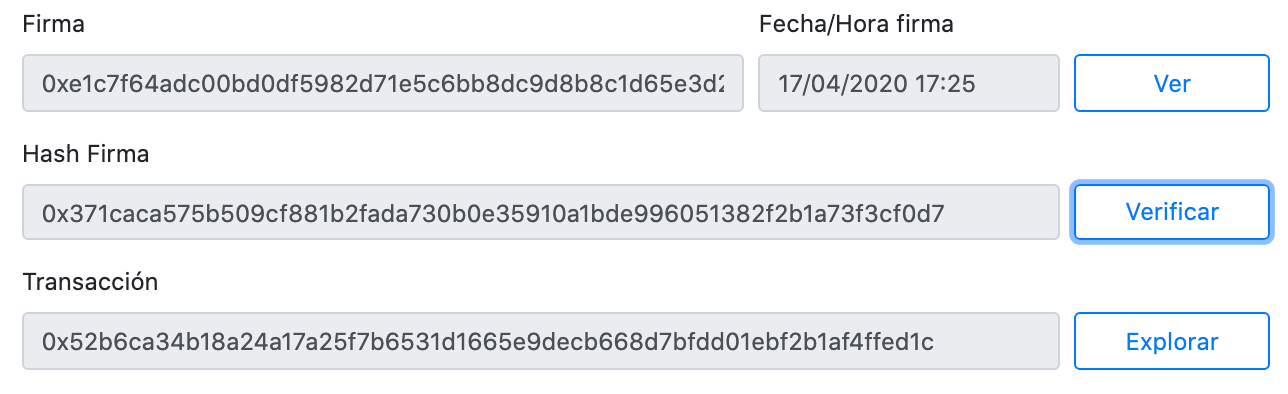View the signature using the Ver button
Screen dimensions: 1288x394
1171,83
